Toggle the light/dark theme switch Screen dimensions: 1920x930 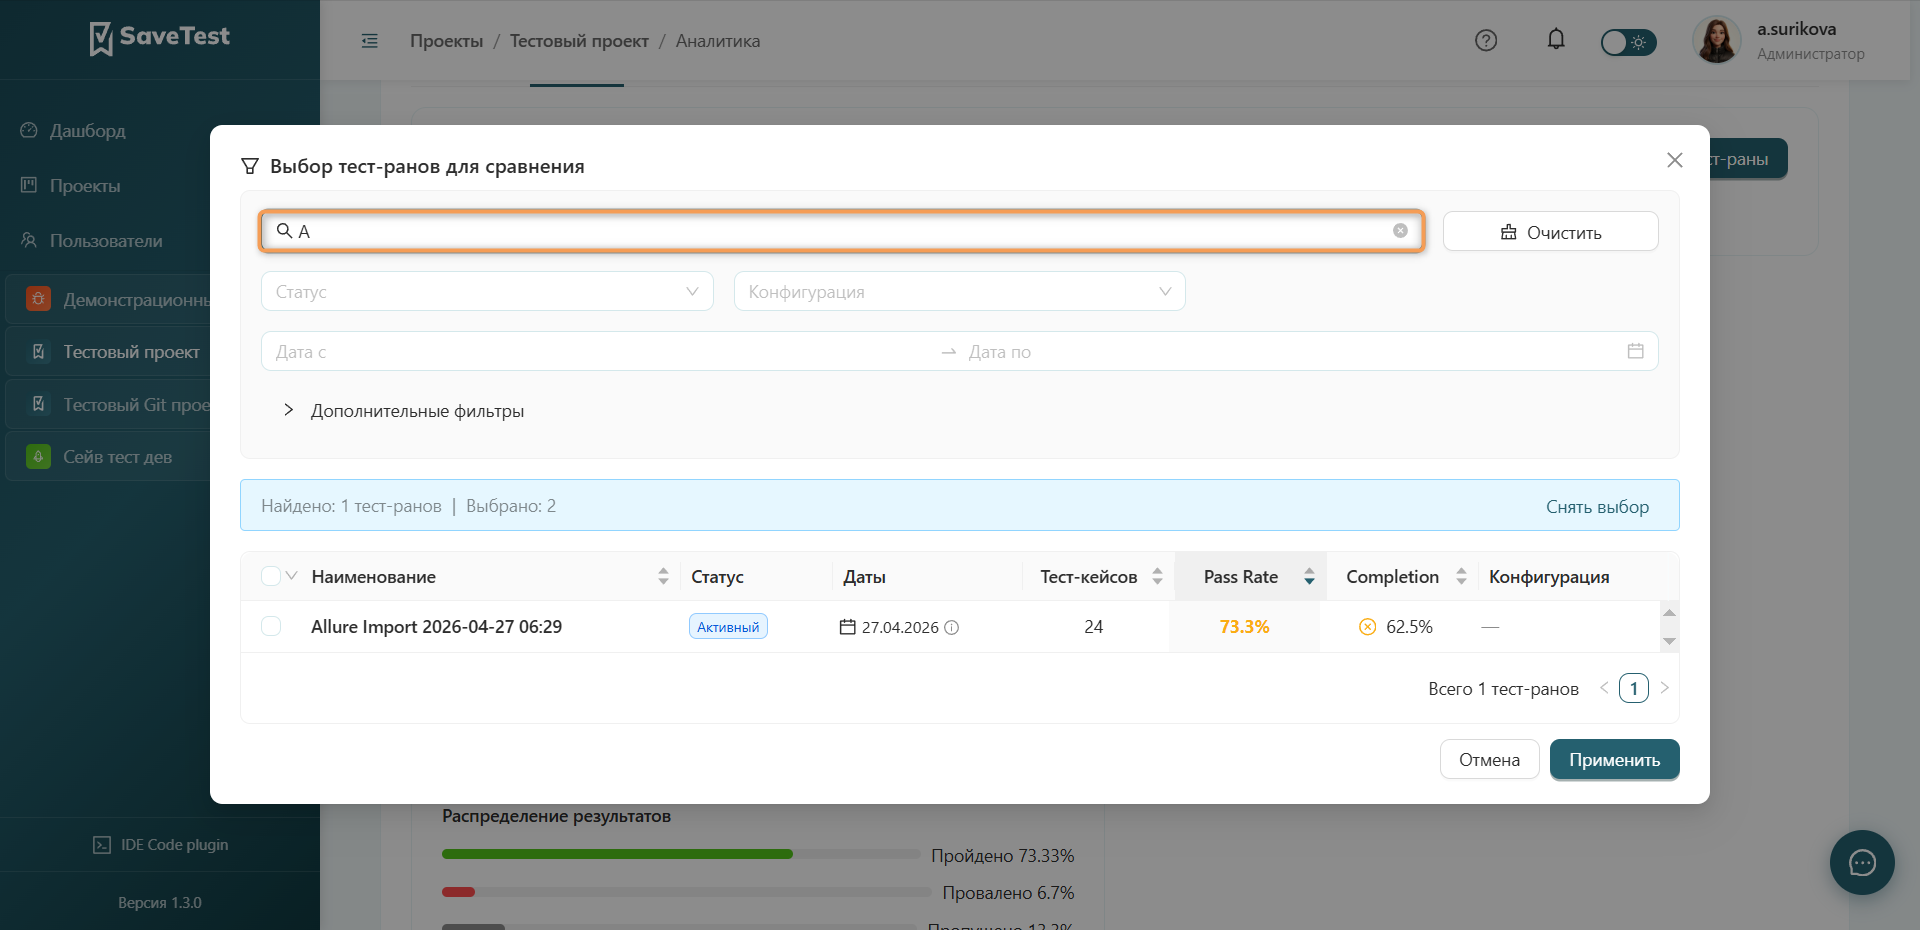[x=1628, y=42]
